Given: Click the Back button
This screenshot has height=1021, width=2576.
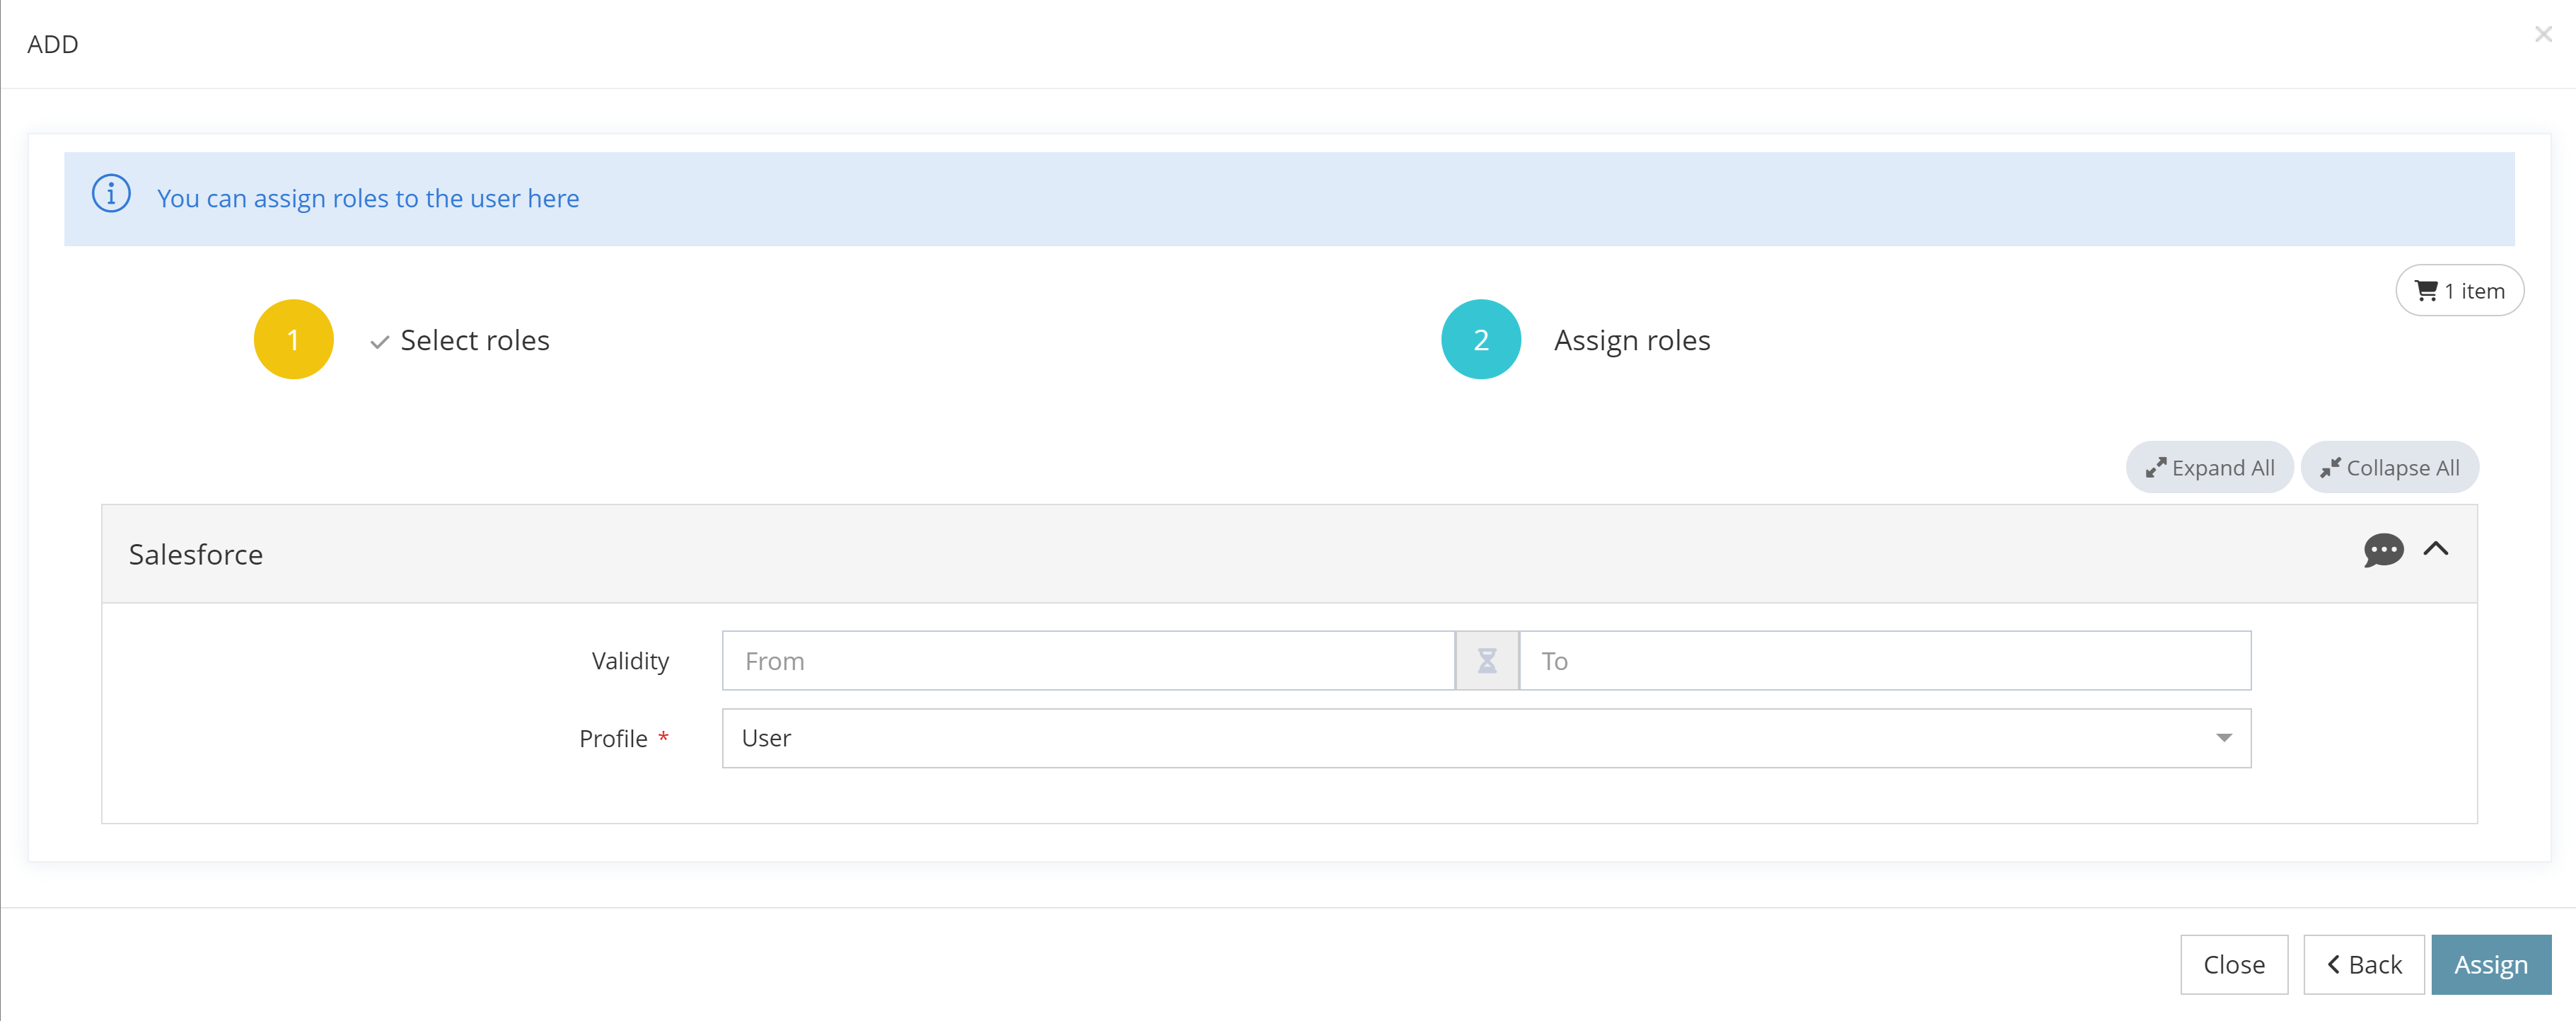Looking at the screenshot, I should point(2363,965).
